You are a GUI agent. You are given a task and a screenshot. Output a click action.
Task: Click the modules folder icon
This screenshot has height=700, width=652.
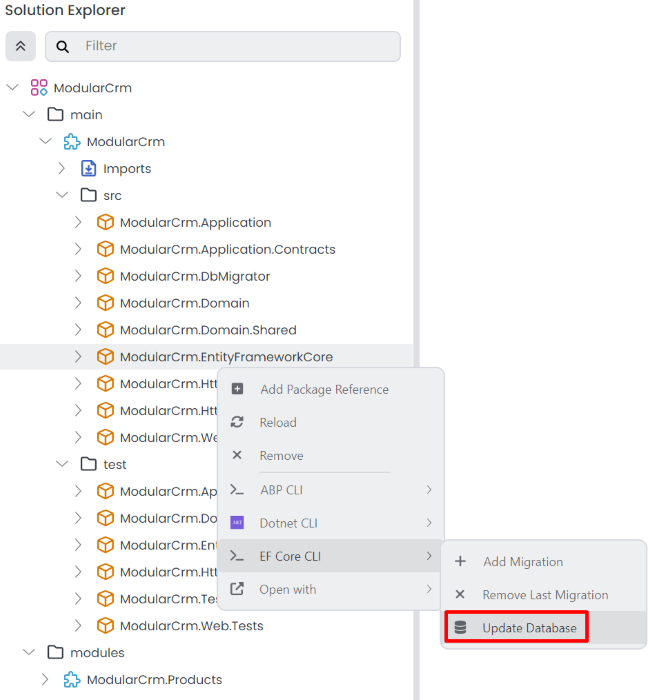55,652
